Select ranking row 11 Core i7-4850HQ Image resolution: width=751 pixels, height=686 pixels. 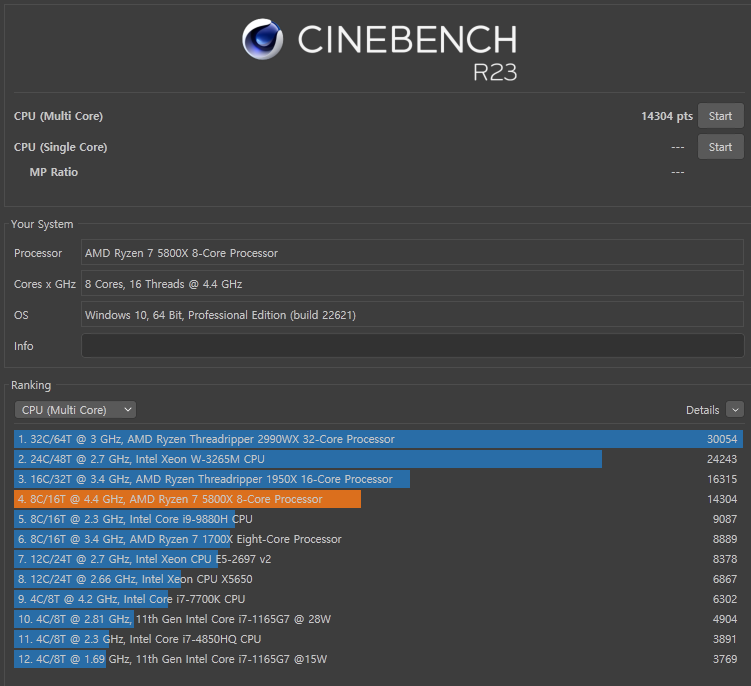tap(378, 639)
